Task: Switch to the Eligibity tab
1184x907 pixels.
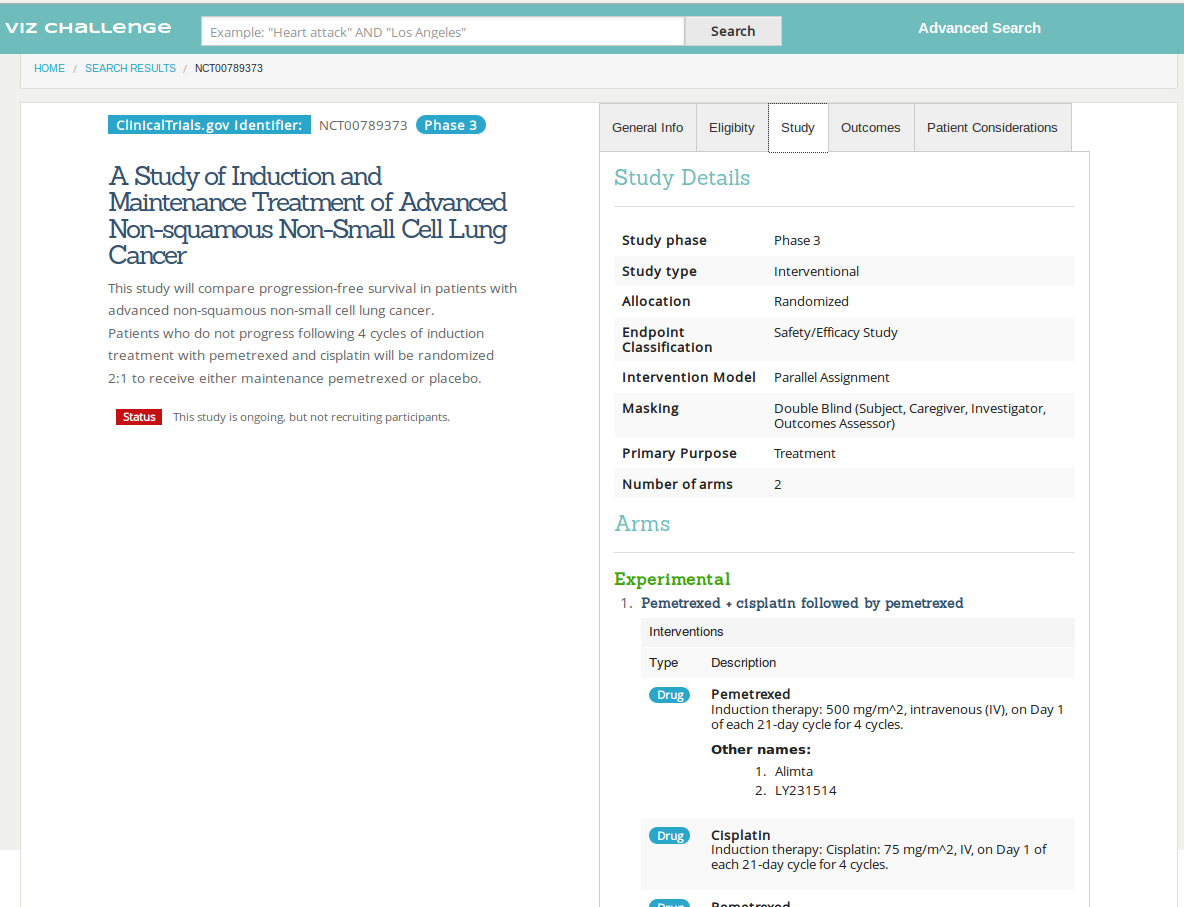Action: click(732, 128)
